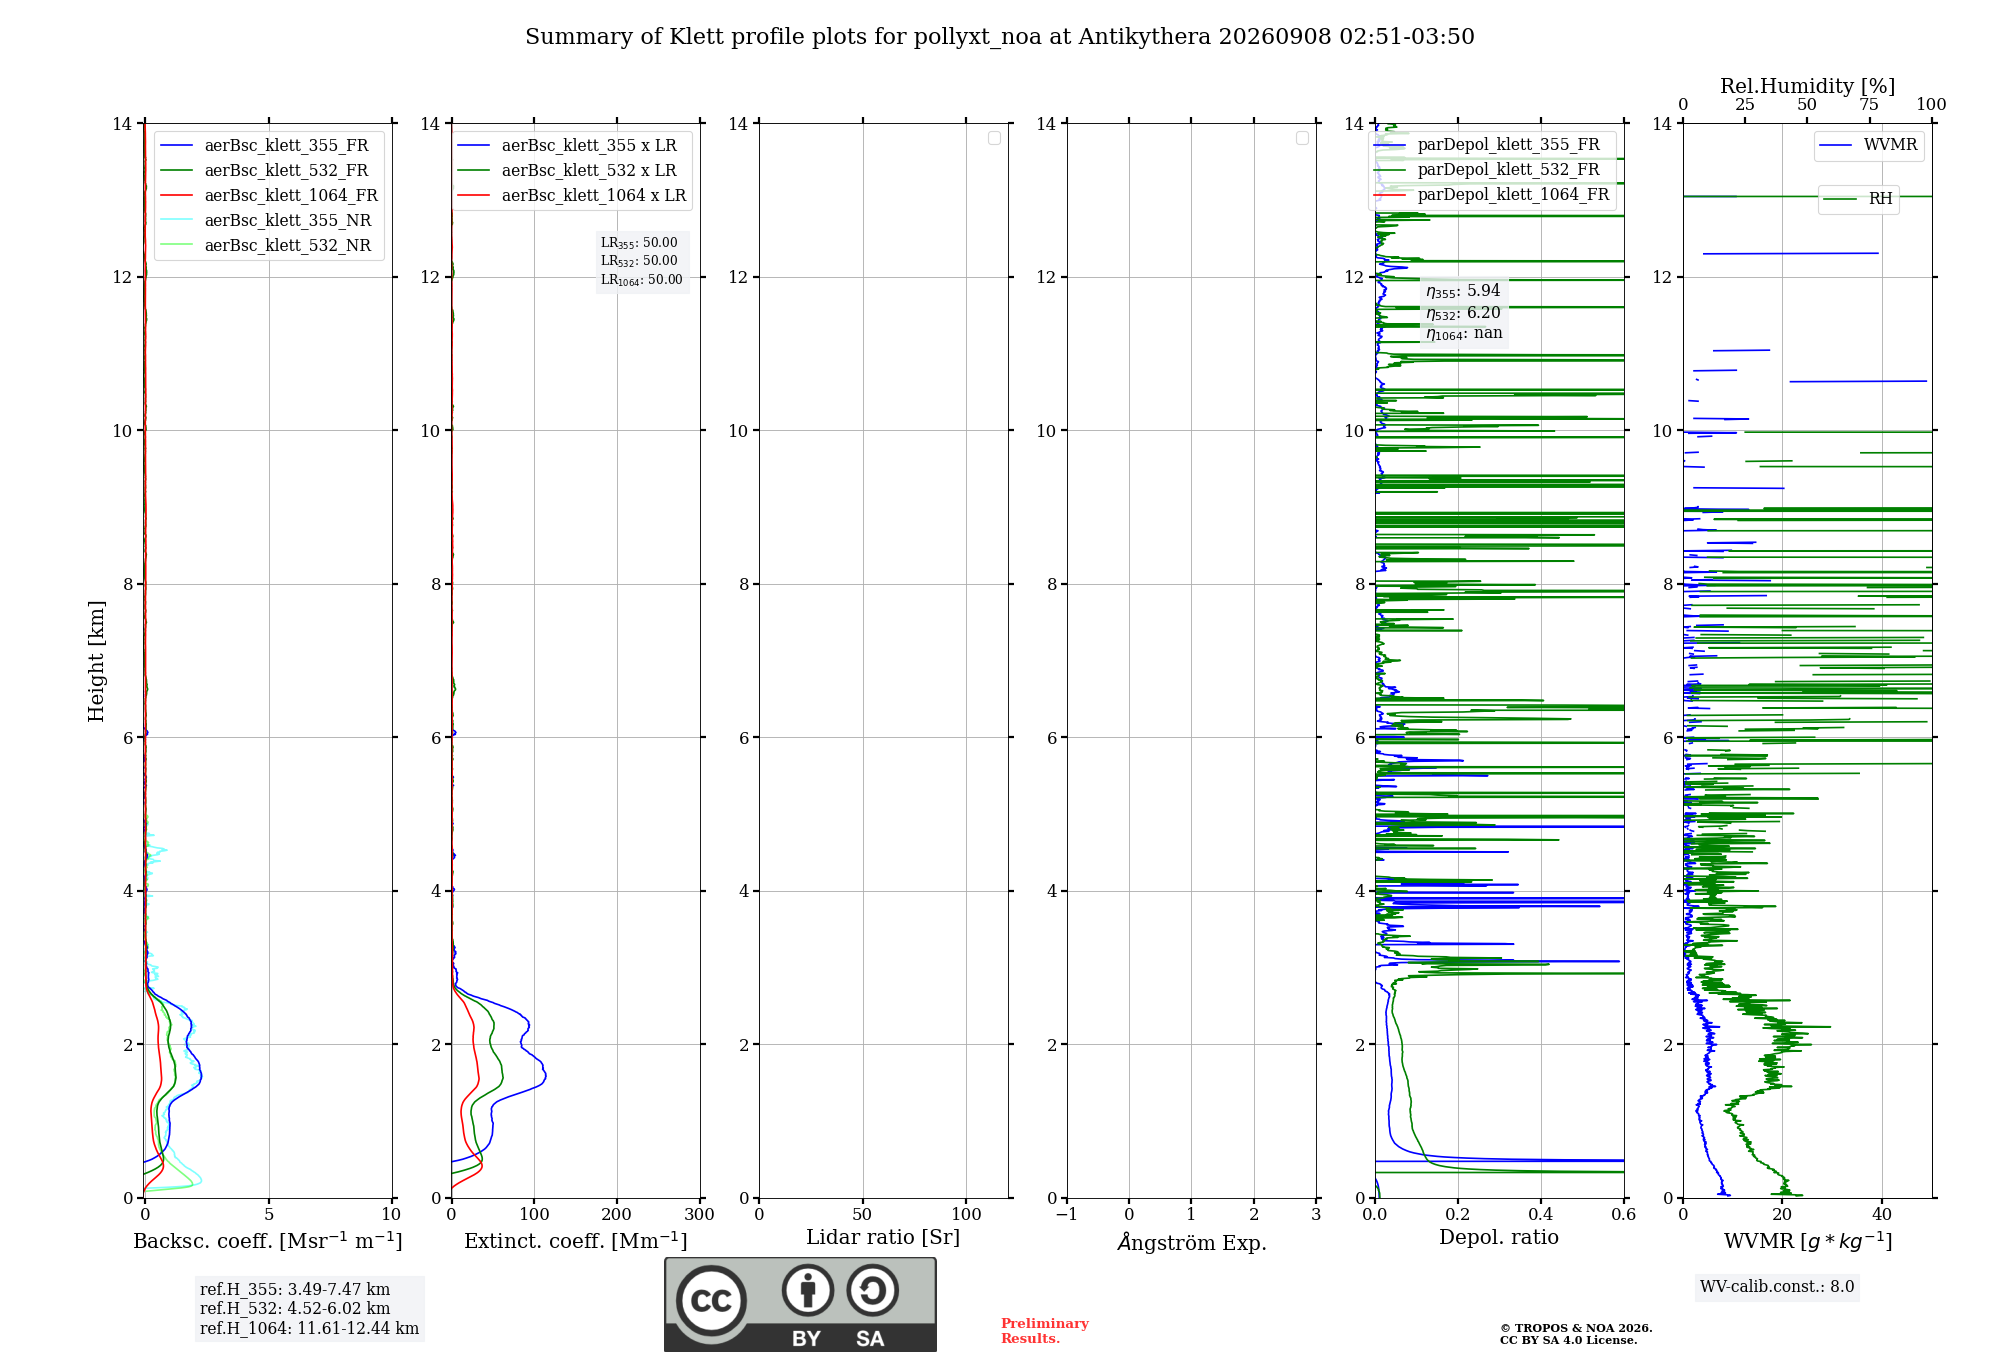Click the TROPOS & NOA 2026 copyright text

[1576, 1328]
